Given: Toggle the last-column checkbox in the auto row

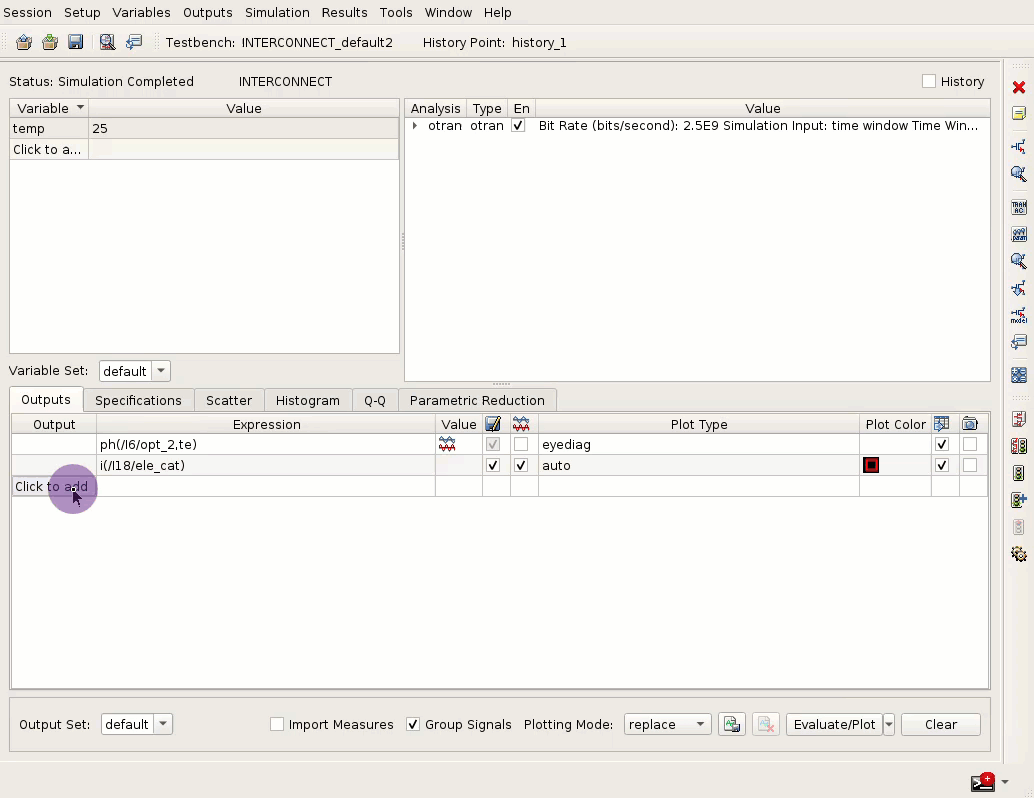Looking at the screenshot, I should 969,466.
